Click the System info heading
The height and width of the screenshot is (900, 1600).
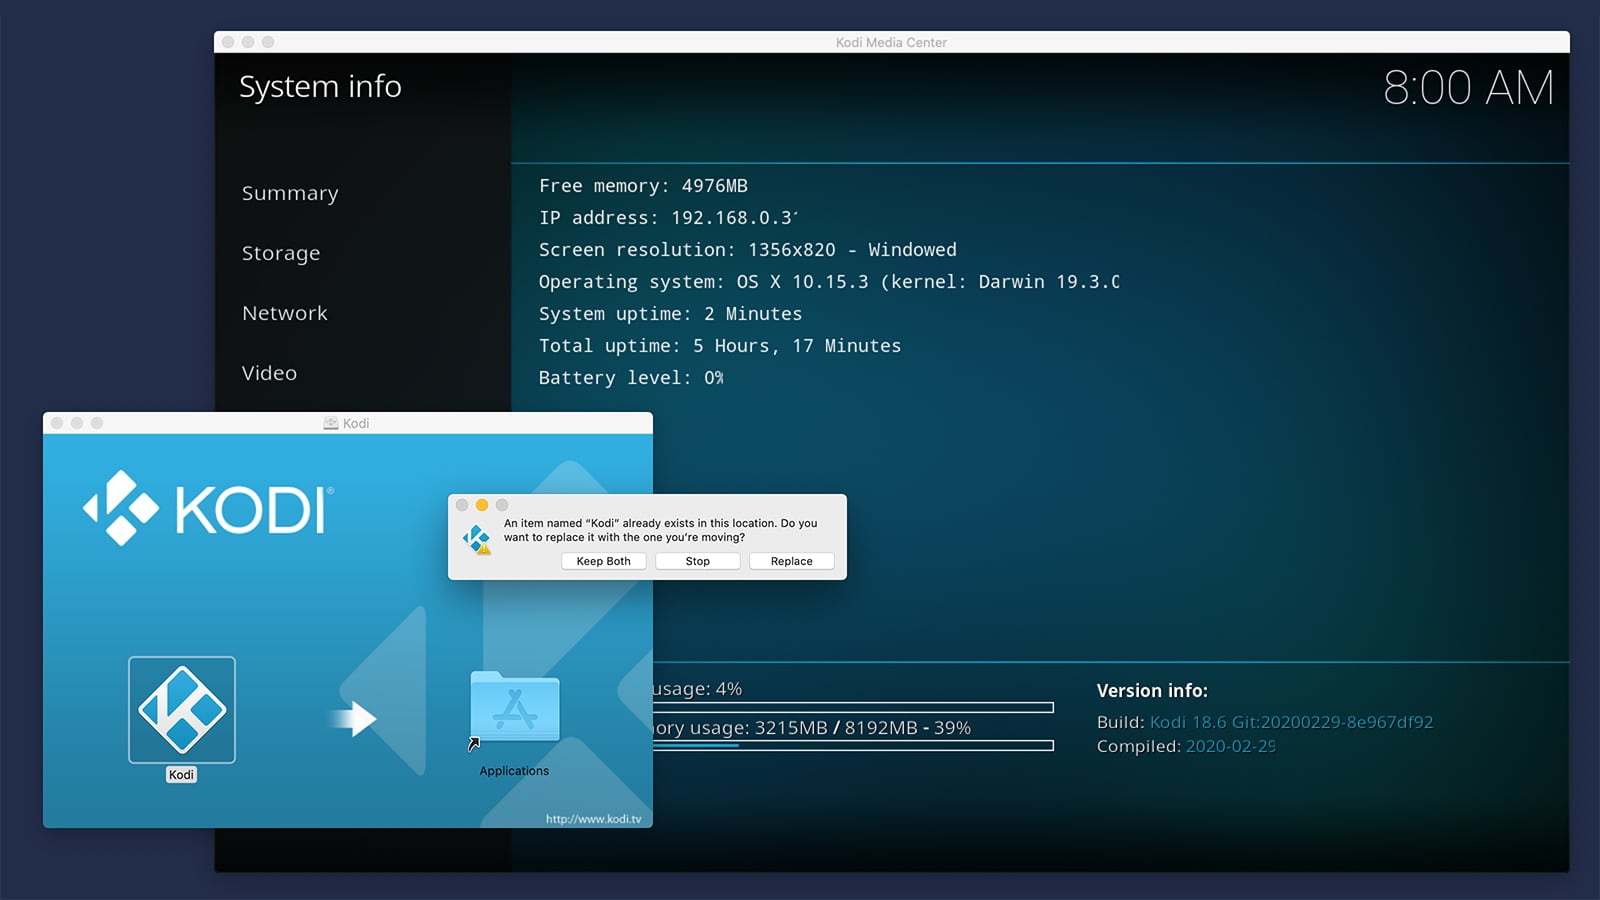pyautogui.click(x=320, y=87)
